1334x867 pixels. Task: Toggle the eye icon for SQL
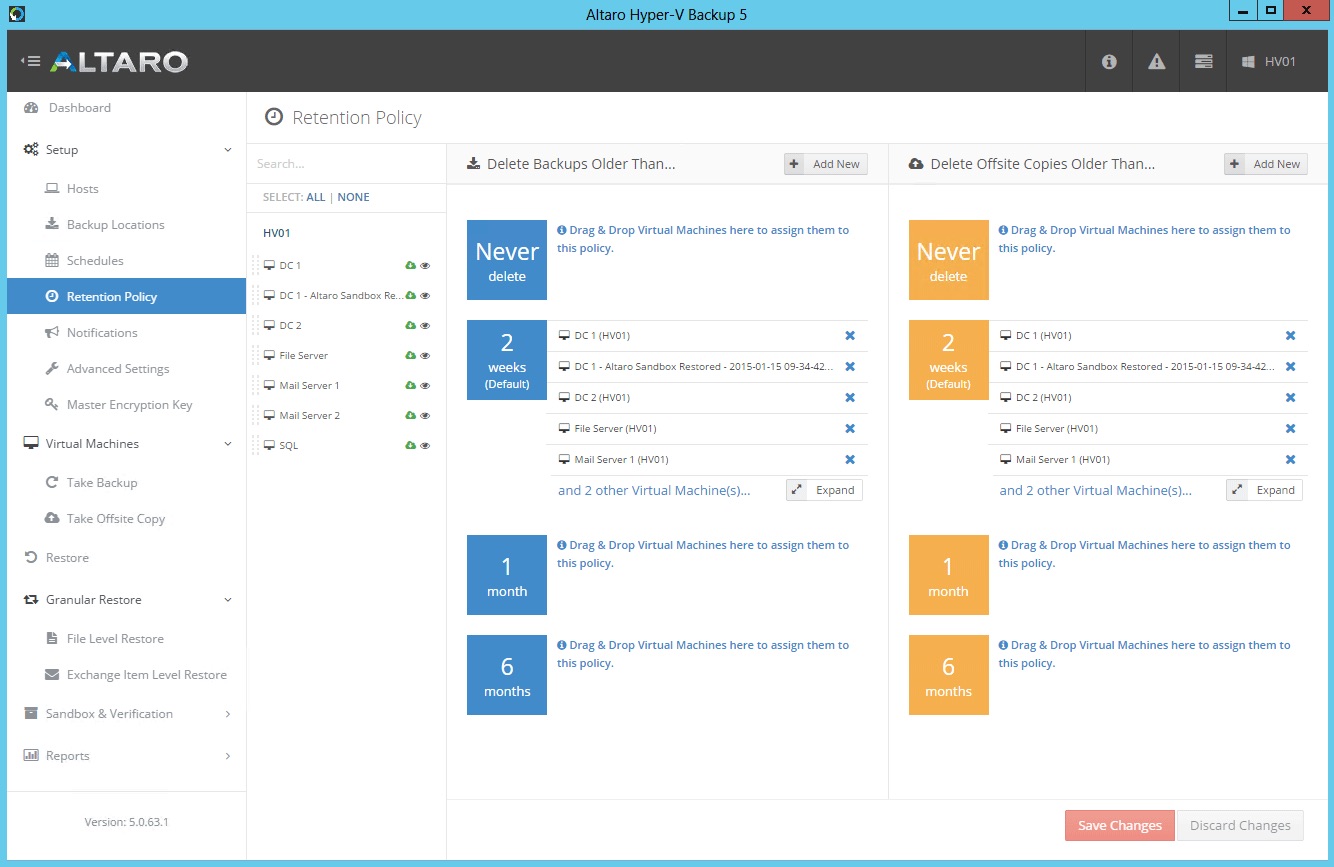click(x=425, y=446)
